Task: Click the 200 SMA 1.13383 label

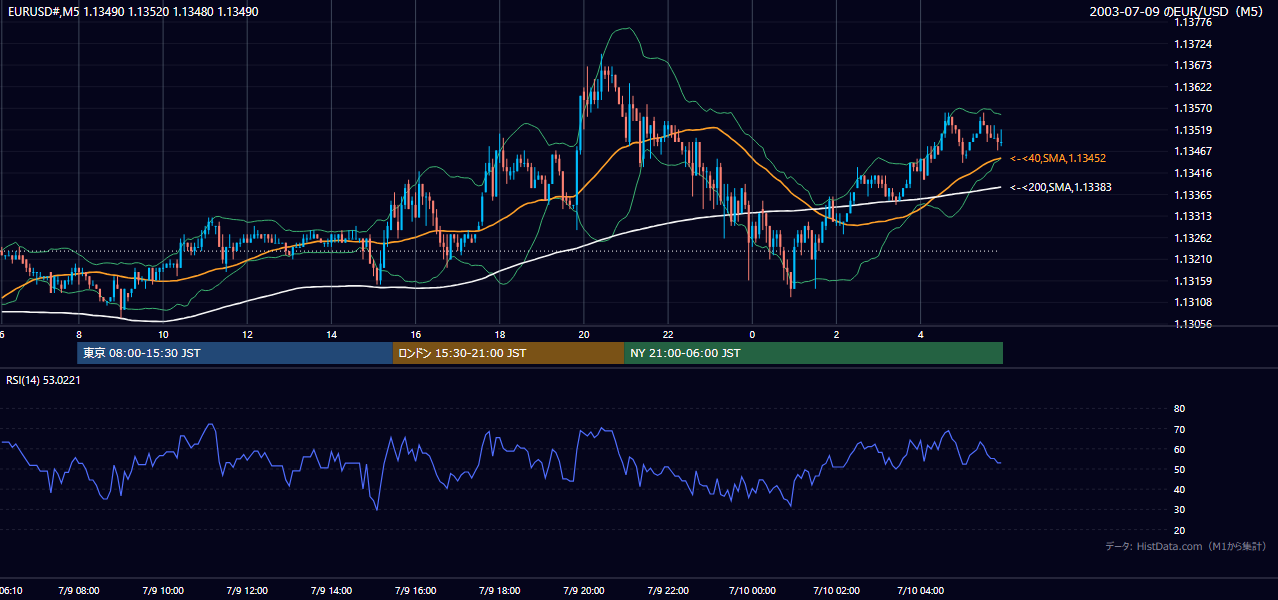Action: 1061,187
